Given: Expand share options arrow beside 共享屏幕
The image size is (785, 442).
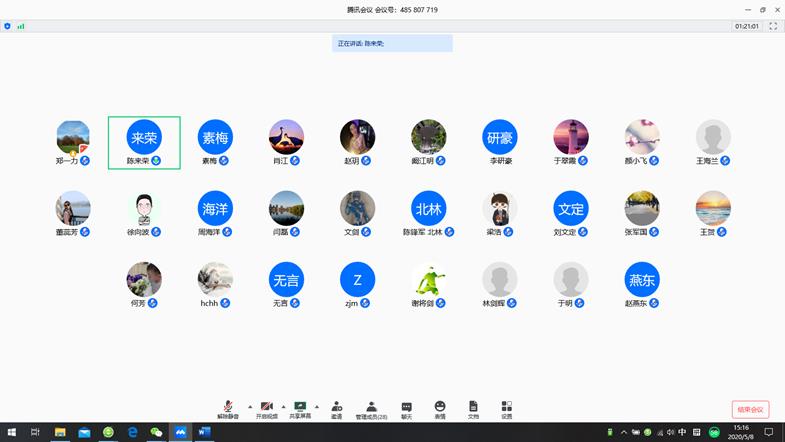Looking at the screenshot, I should [x=317, y=406].
